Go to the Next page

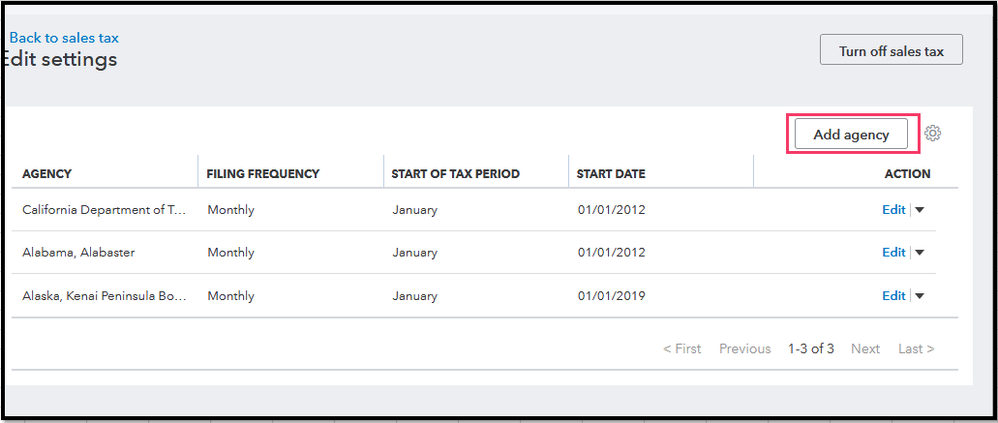tap(865, 349)
